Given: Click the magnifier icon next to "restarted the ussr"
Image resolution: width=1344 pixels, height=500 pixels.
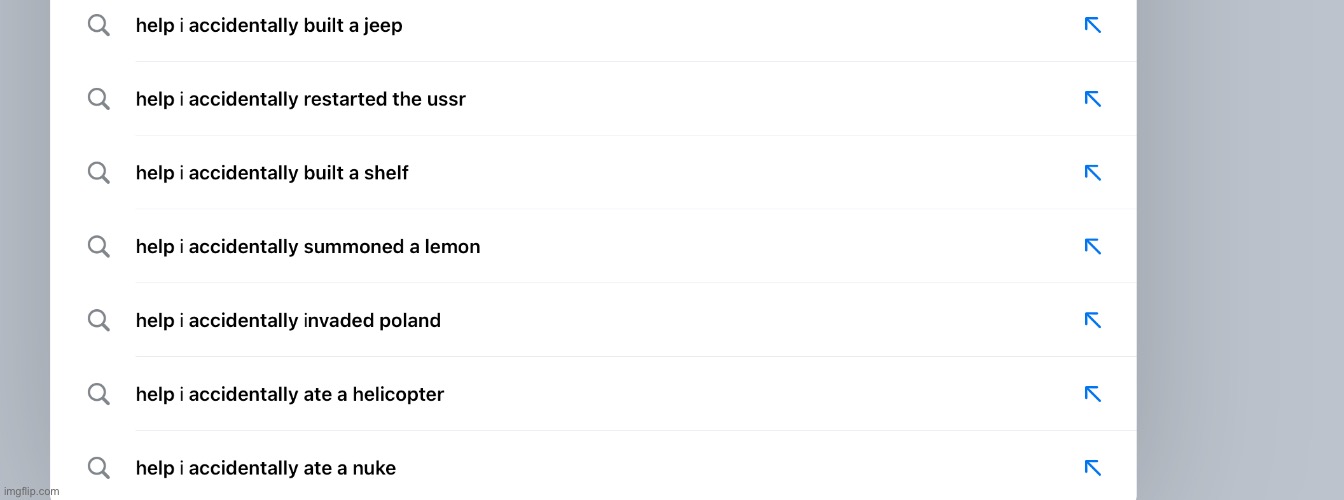Looking at the screenshot, I should coord(98,99).
